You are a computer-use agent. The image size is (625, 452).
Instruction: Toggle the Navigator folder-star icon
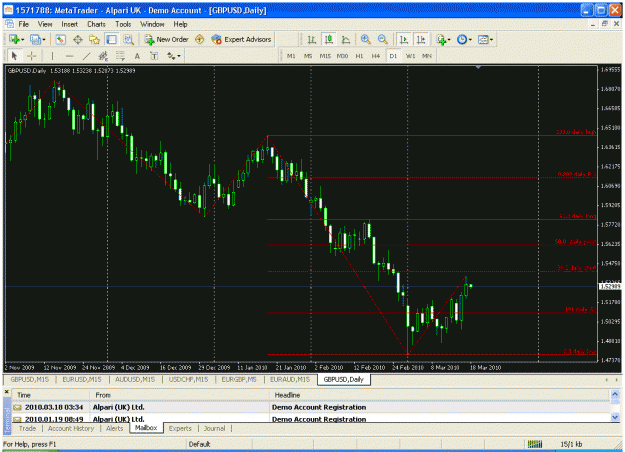[x=94, y=39]
